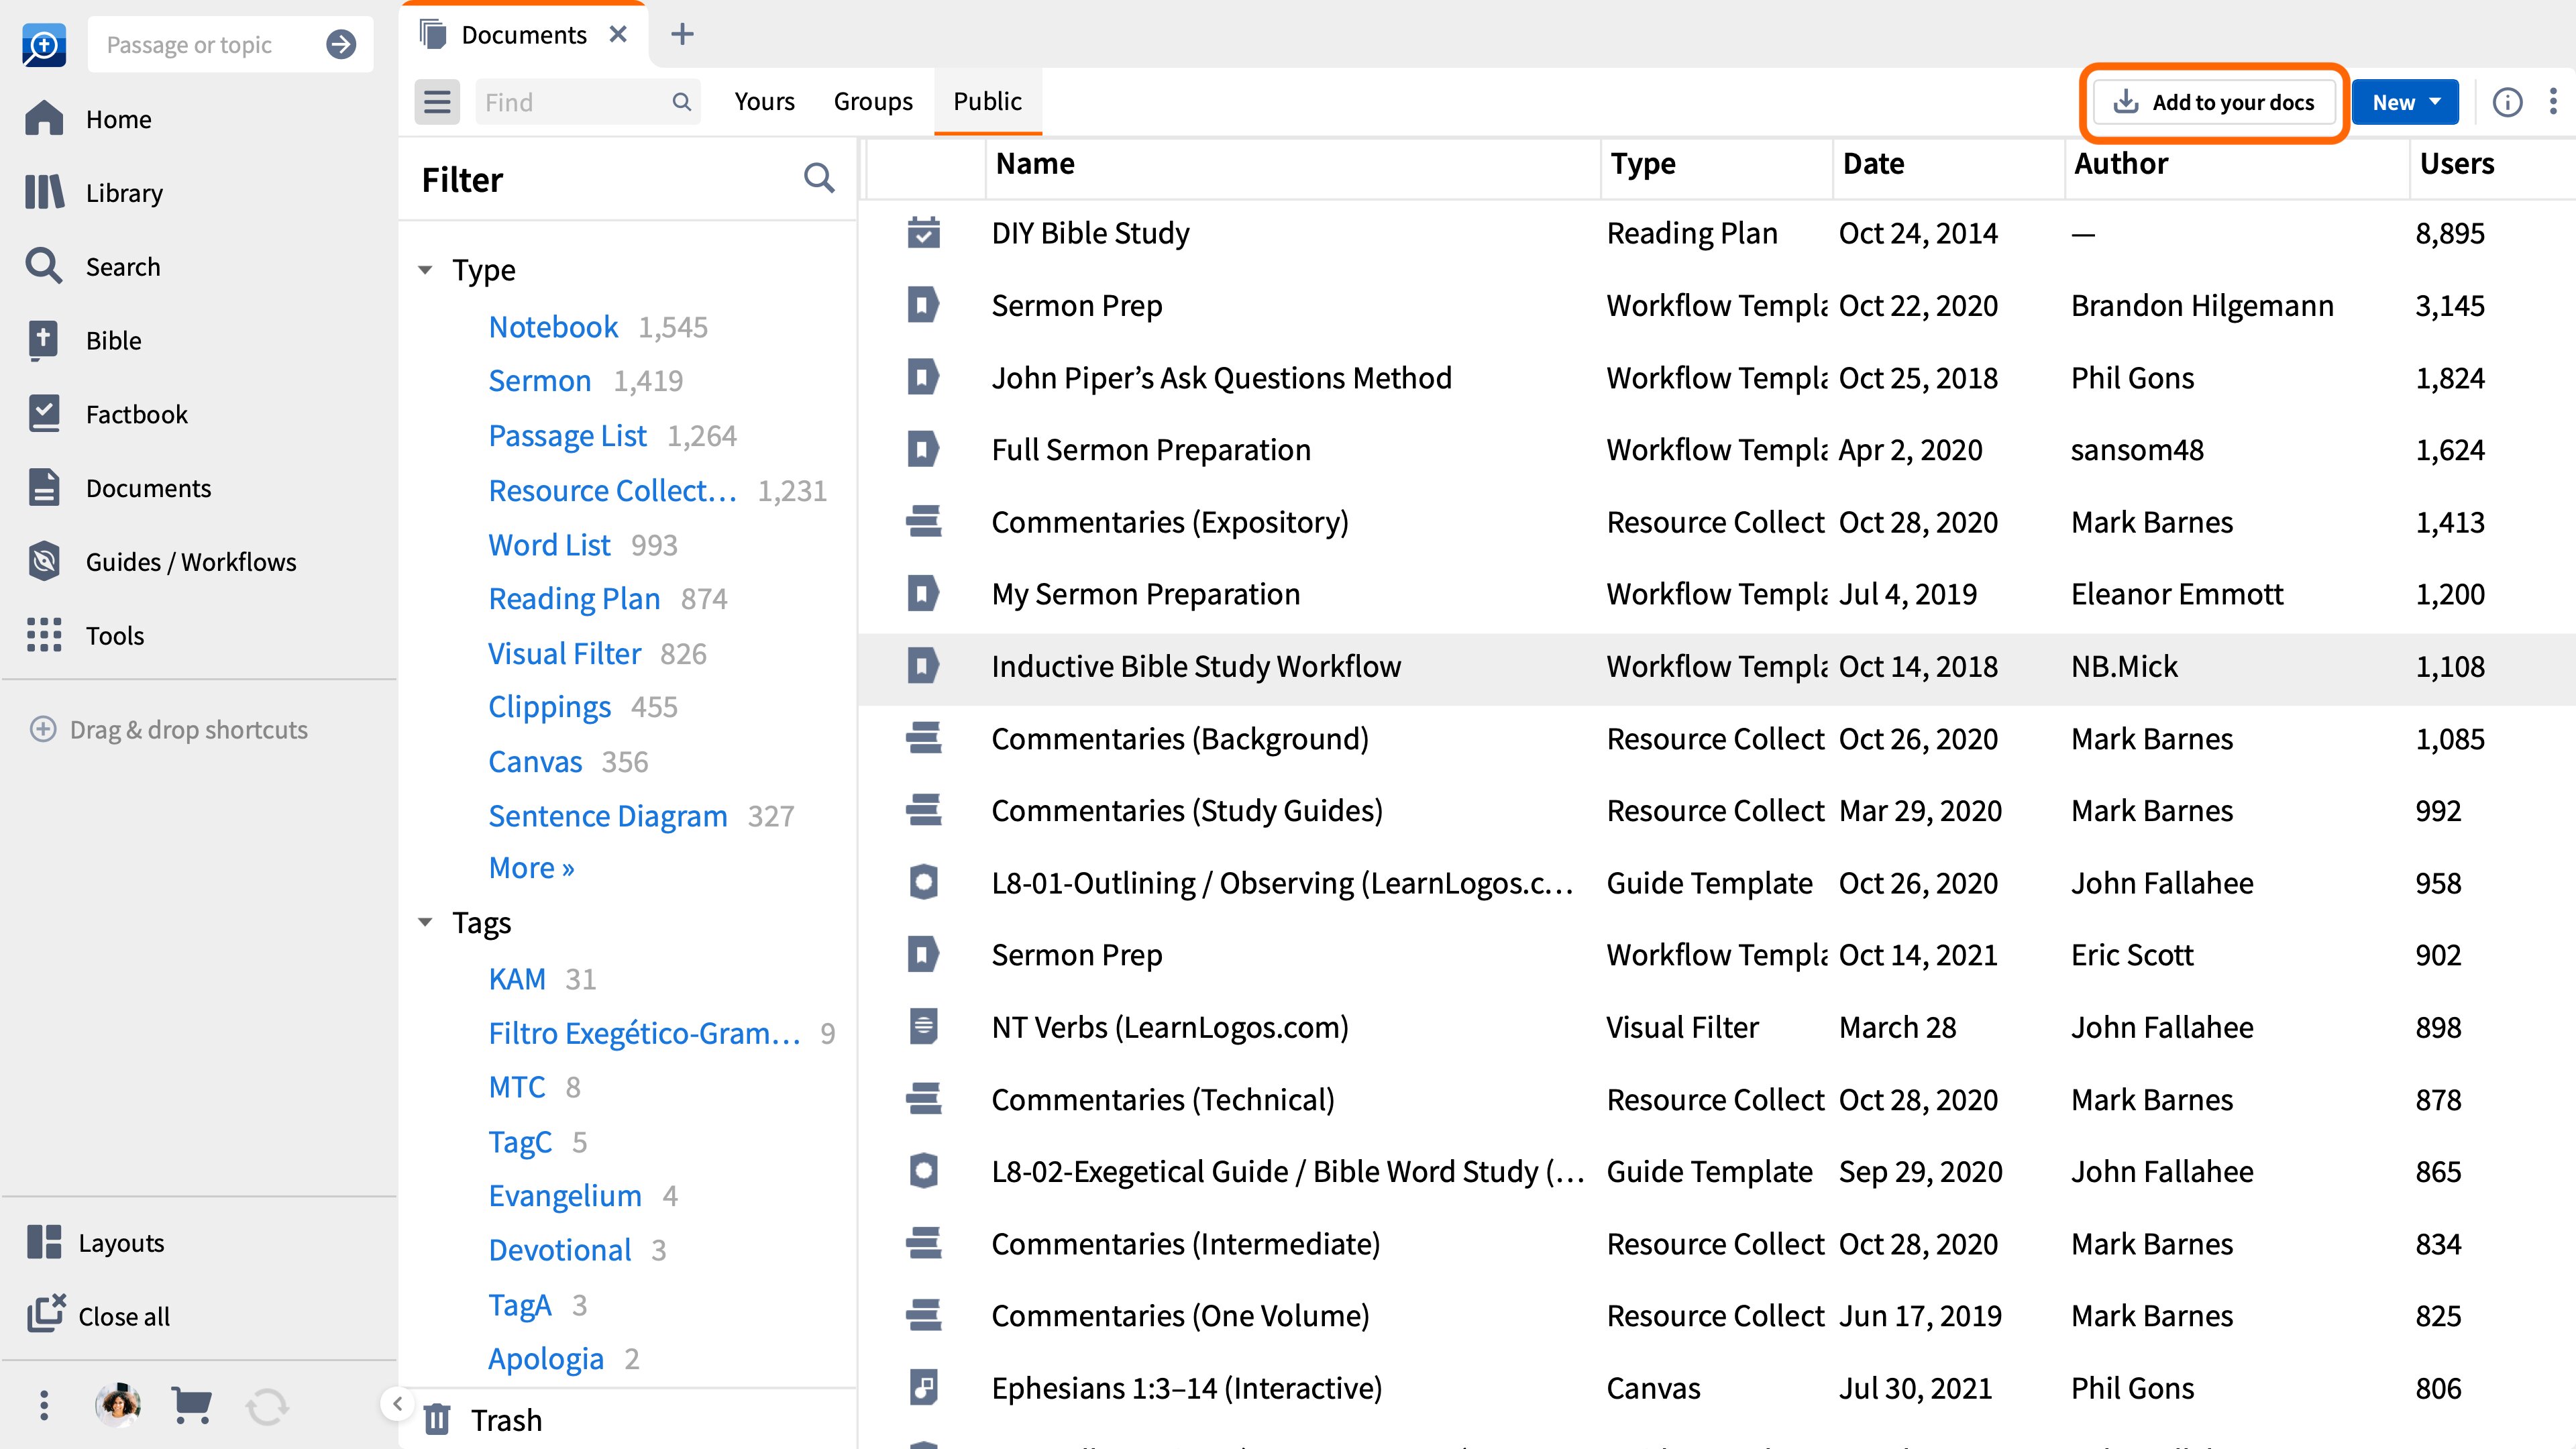Filter by Word List type
The height and width of the screenshot is (1449, 2576).
click(x=549, y=545)
